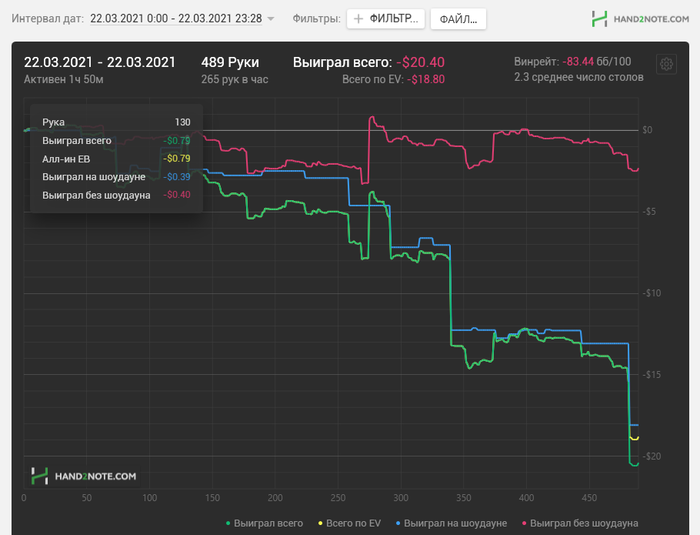
Task: Open the date range 22.03.2021 0:00 - 23:28 field
Action: point(176,18)
